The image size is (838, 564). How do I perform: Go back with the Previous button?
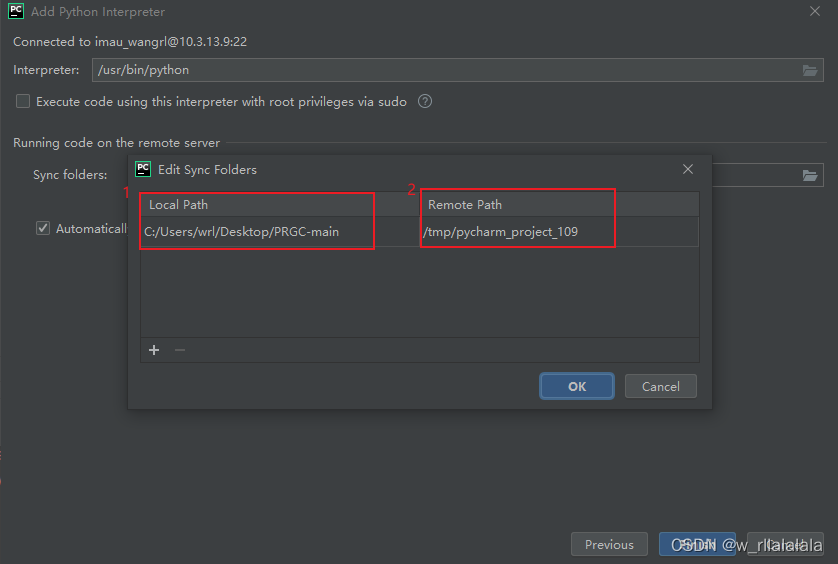click(x=609, y=544)
